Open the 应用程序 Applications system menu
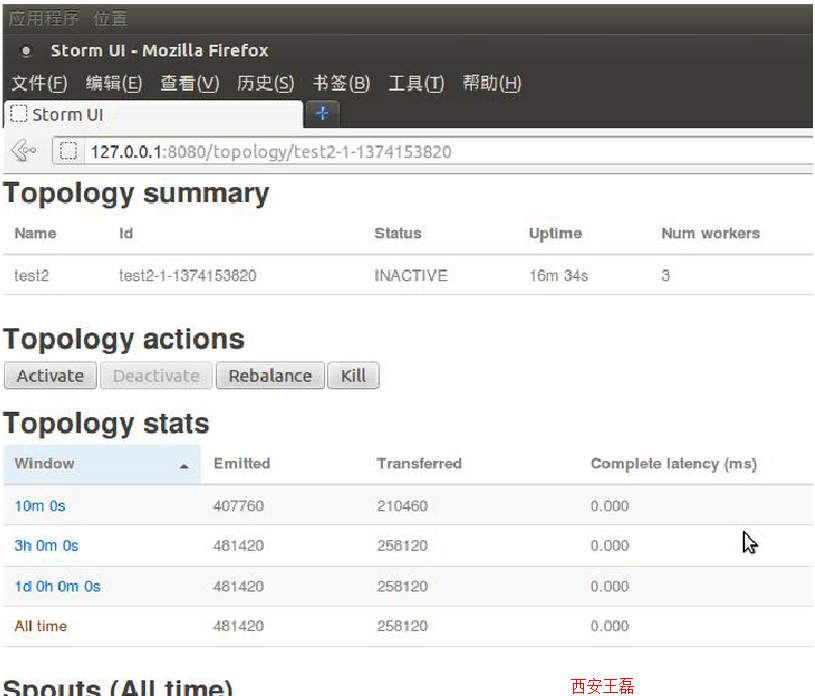Screen dimensions: 815x696 coord(44,19)
